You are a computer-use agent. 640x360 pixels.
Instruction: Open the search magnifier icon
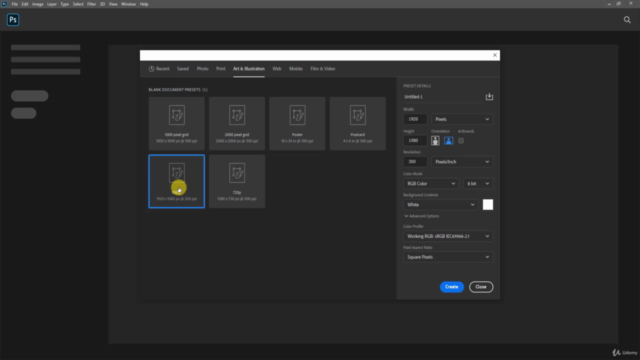pyautogui.click(x=627, y=20)
